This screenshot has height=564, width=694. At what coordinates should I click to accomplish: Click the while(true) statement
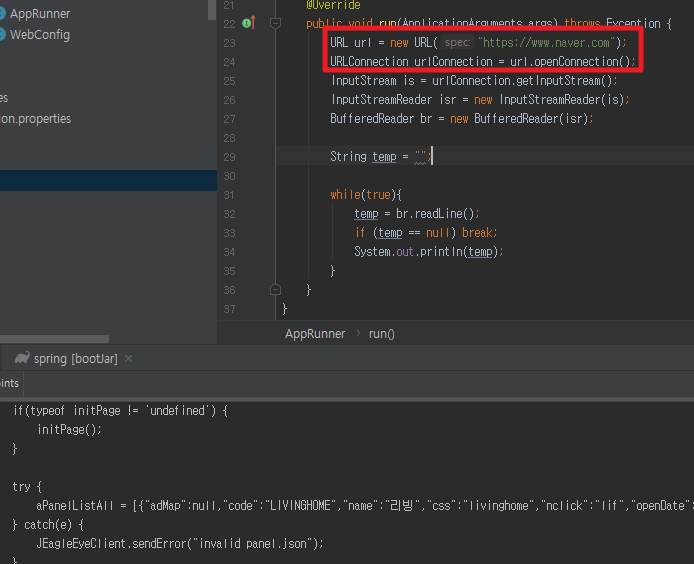(x=366, y=195)
